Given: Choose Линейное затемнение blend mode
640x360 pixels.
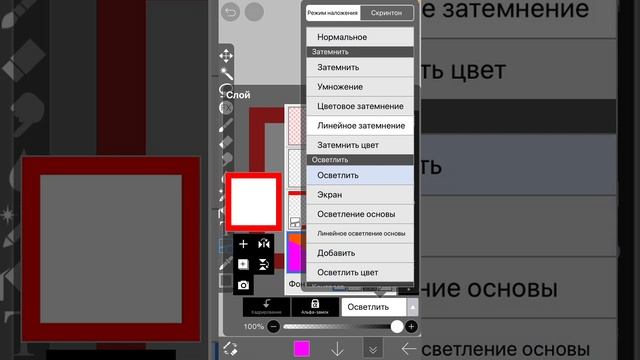Looking at the screenshot, I should 360,126.
